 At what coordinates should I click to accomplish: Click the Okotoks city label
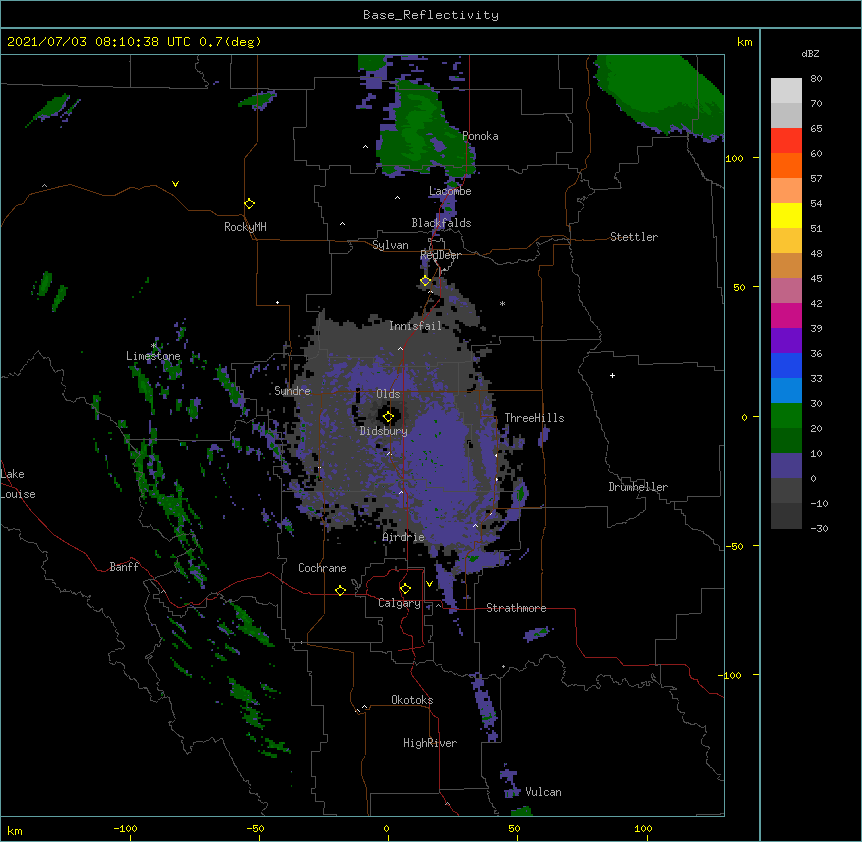(x=412, y=700)
